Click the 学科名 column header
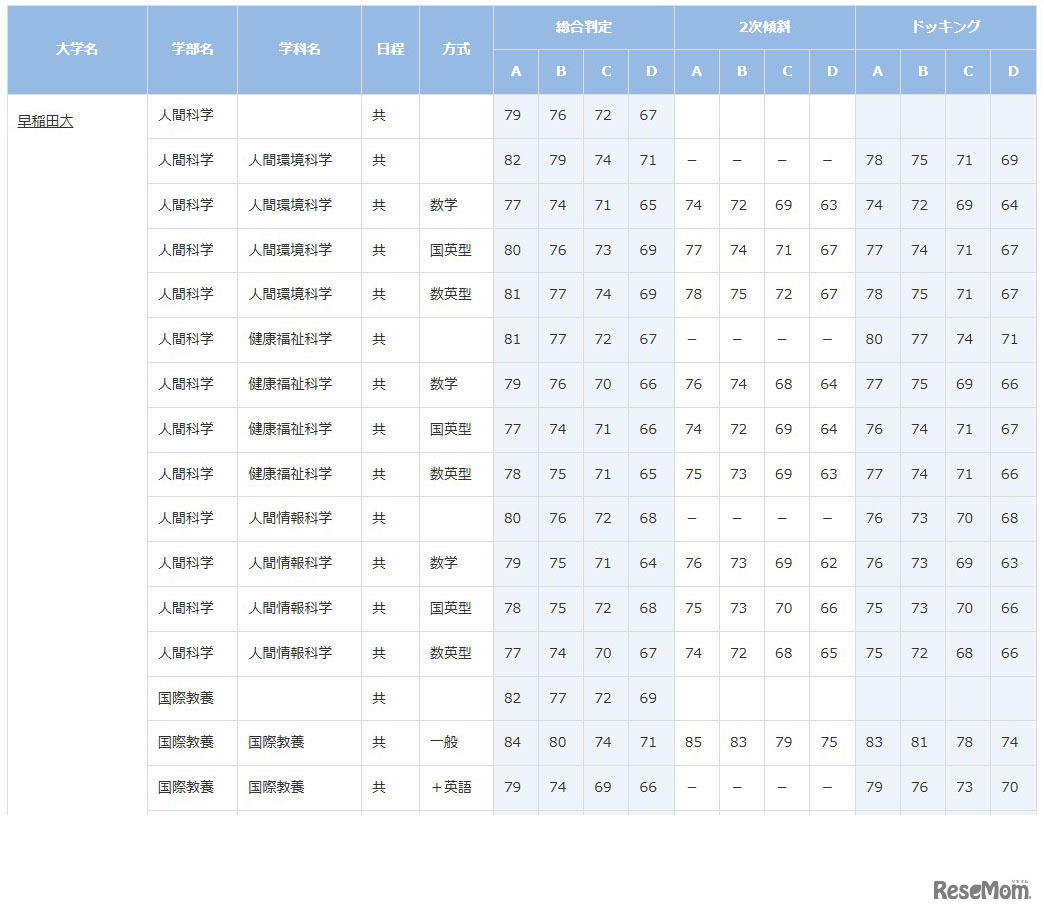The image size is (1044, 913). (300, 49)
